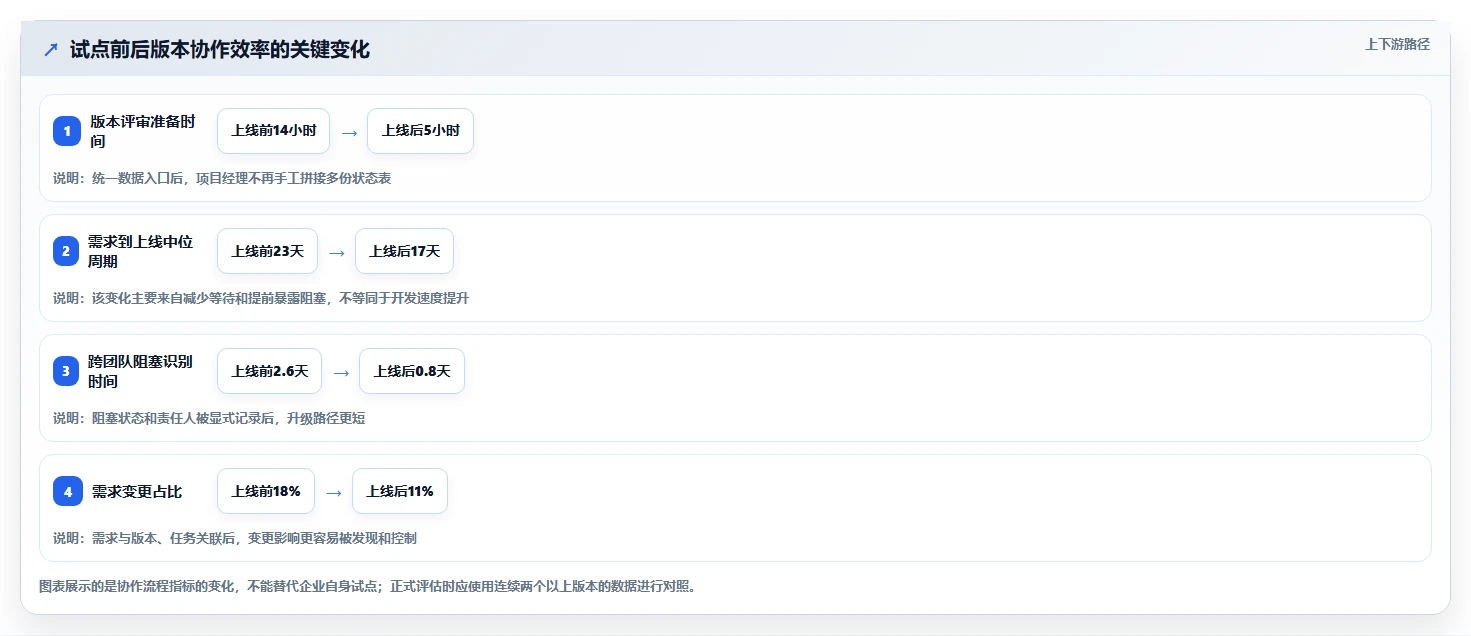The width and height of the screenshot is (1471, 636).
Task: Click the 上线后17天 value pill
Action: (404, 251)
